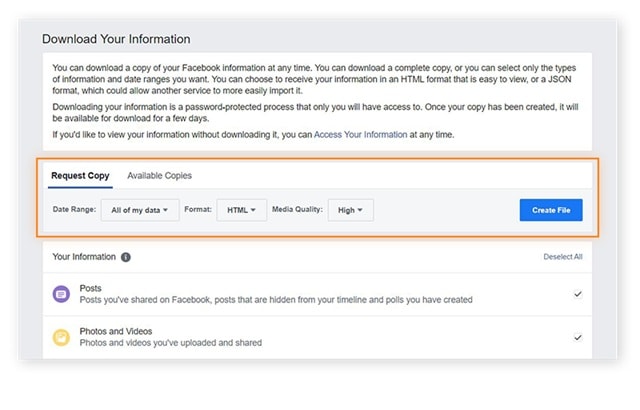Click the Deselect All link
Image resolution: width=640 pixels, height=410 pixels.
(563, 257)
